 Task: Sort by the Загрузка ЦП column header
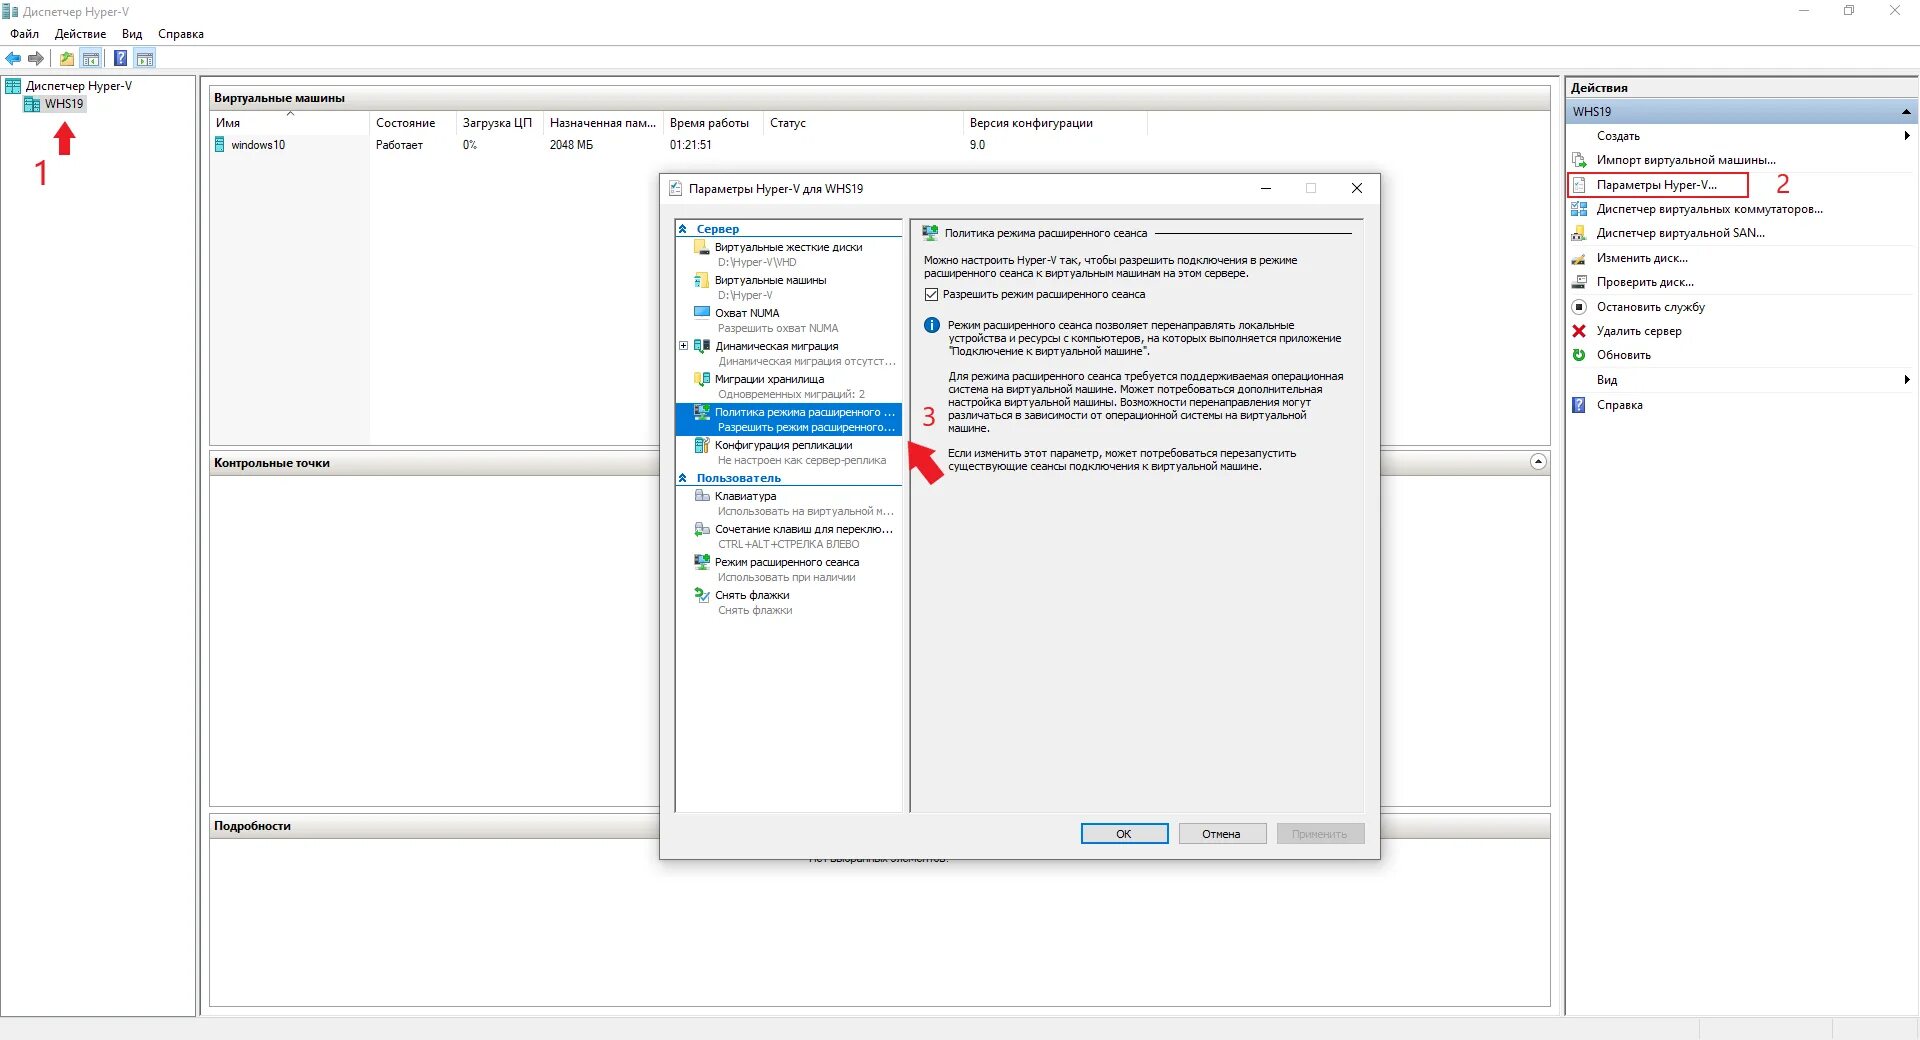coord(499,123)
